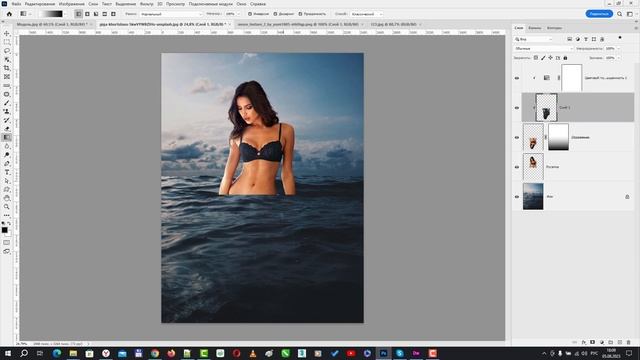Choose the radial gradient type
The width and height of the screenshot is (640, 360).
[x=87, y=14]
